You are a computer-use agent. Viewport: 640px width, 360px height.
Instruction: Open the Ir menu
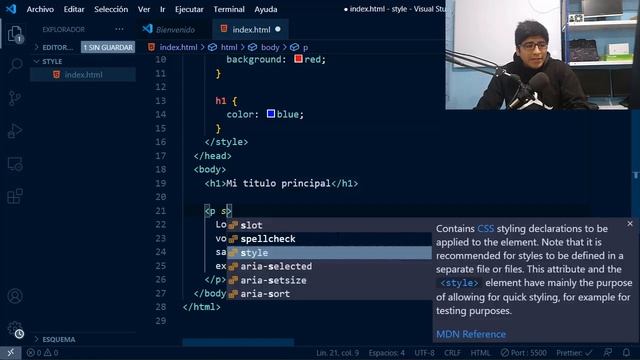click(162, 9)
